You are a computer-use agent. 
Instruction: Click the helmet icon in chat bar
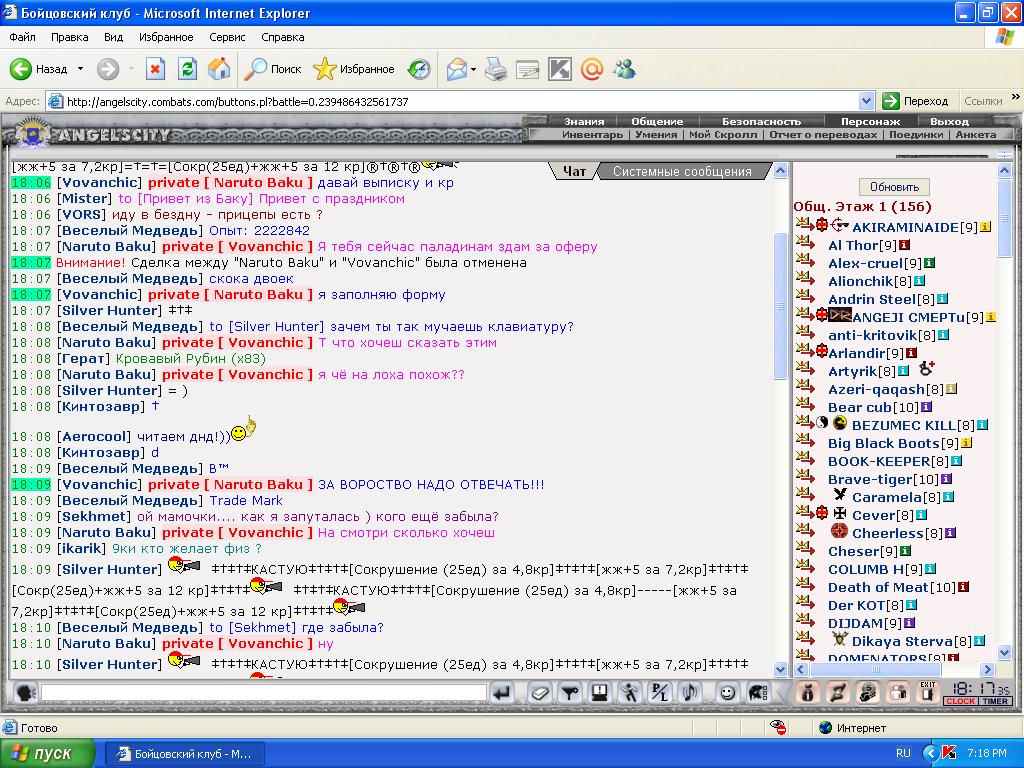point(758,692)
